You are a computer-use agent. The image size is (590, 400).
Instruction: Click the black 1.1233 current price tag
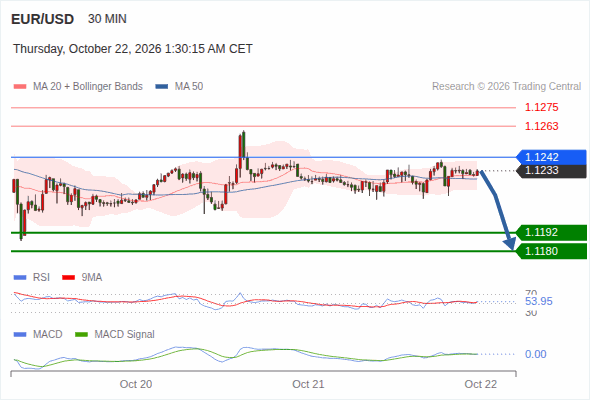tap(551, 170)
